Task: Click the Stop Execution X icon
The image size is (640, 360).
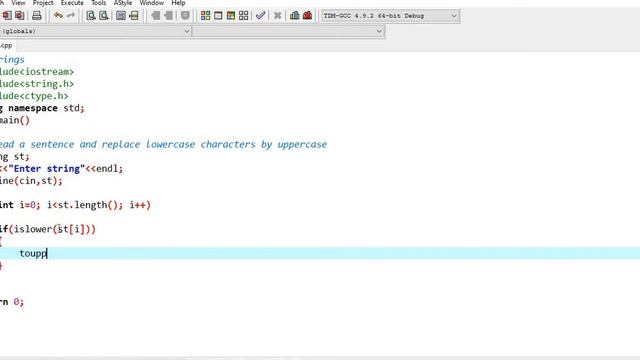Action: pyautogui.click(x=278, y=16)
